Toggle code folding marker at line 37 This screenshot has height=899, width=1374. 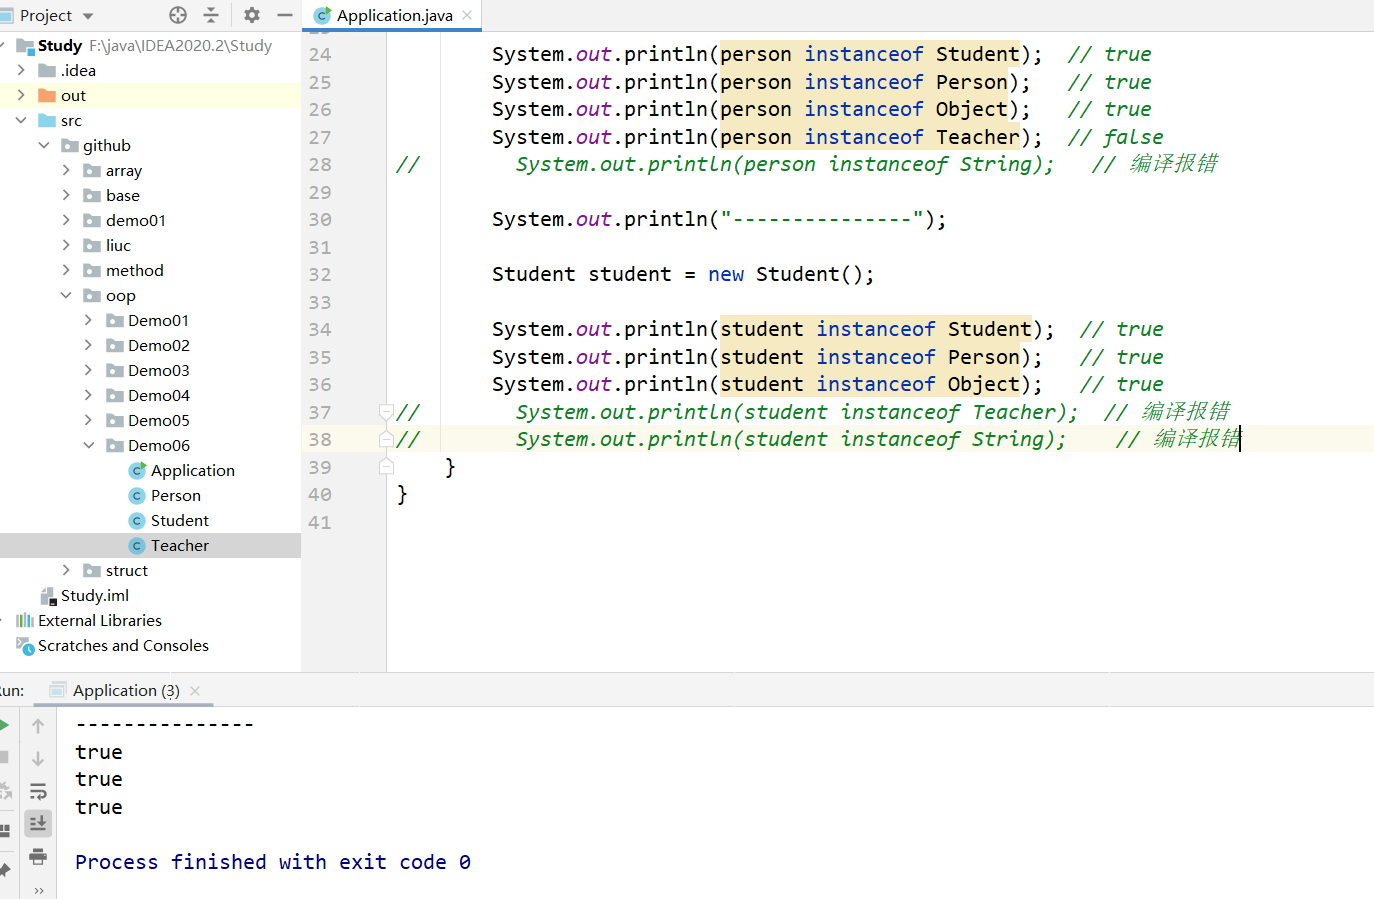pyautogui.click(x=386, y=412)
